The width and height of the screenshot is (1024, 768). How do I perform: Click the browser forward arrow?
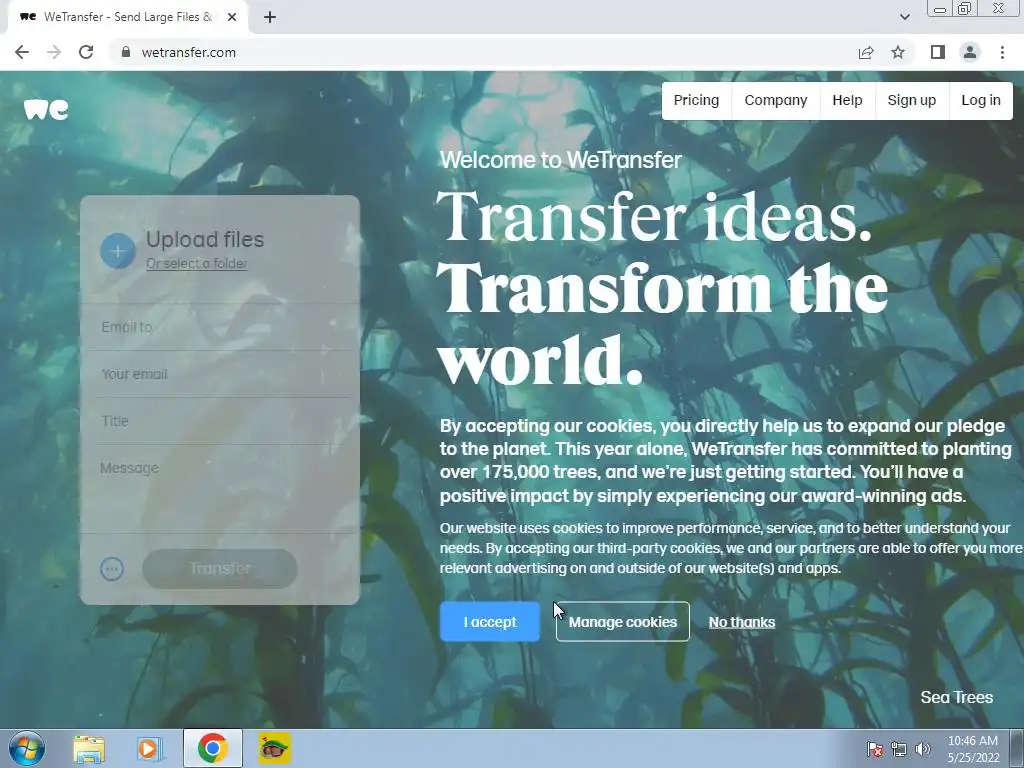pyautogui.click(x=54, y=52)
